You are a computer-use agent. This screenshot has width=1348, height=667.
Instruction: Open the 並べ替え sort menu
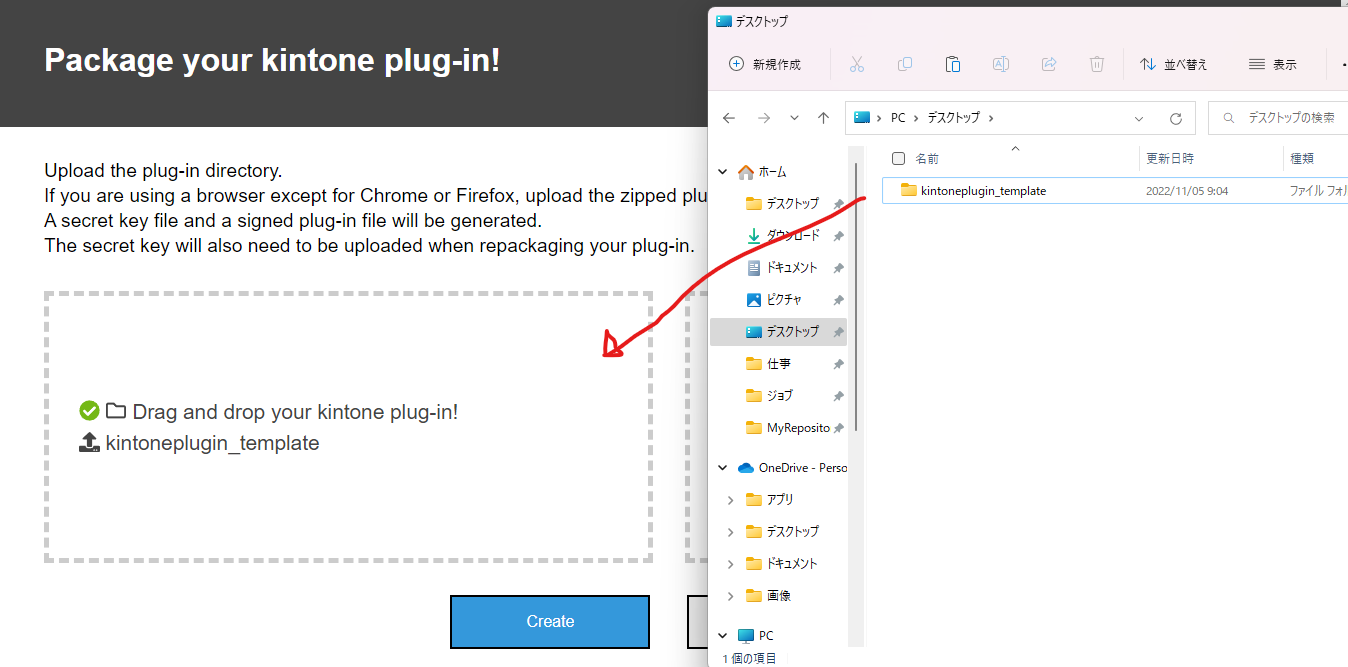[1174, 64]
